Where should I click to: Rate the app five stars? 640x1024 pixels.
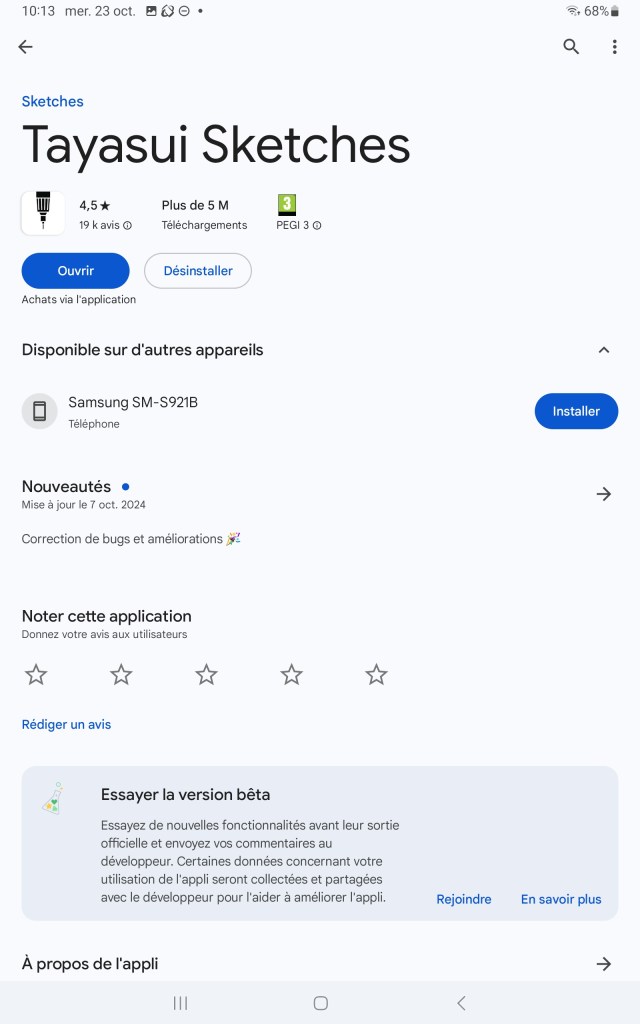click(376, 675)
